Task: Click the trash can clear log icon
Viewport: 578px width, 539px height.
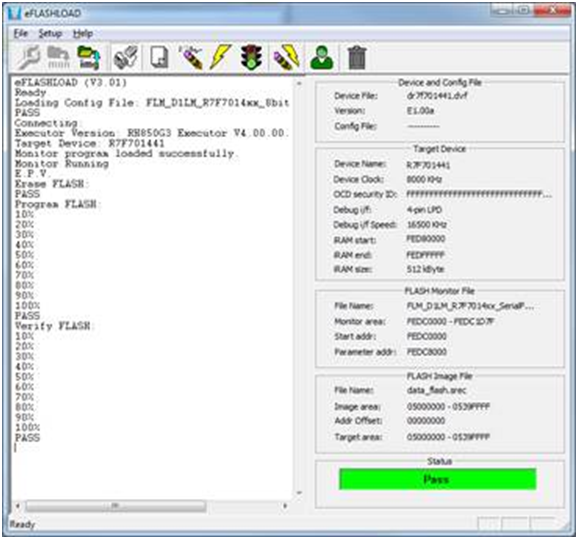Action: 357,57
